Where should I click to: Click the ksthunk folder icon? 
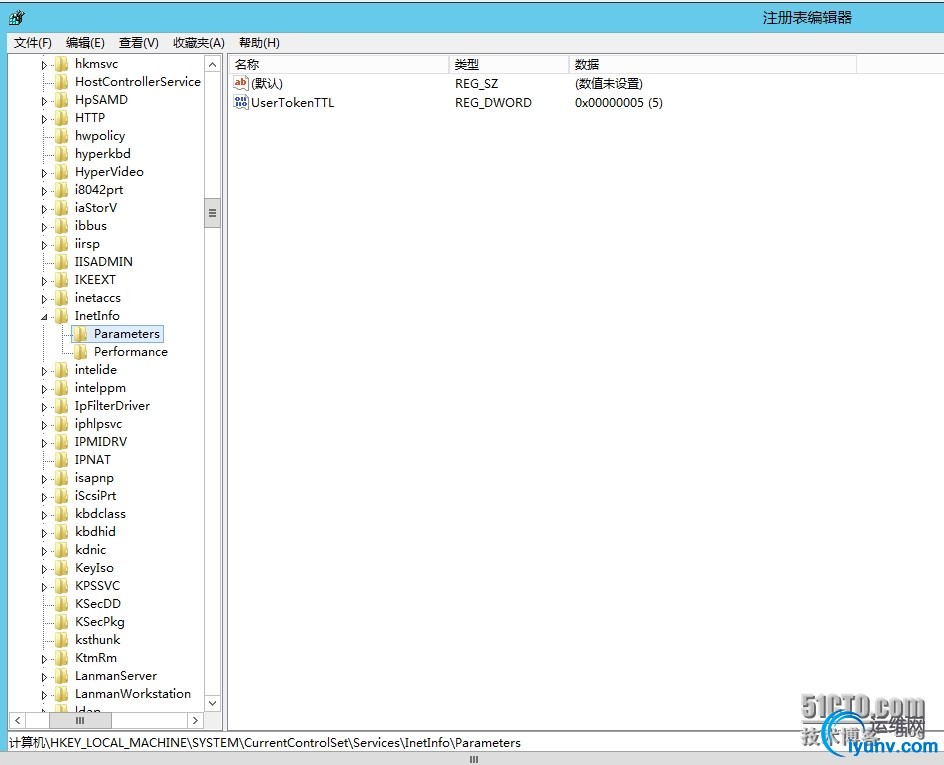[x=61, y=640]
